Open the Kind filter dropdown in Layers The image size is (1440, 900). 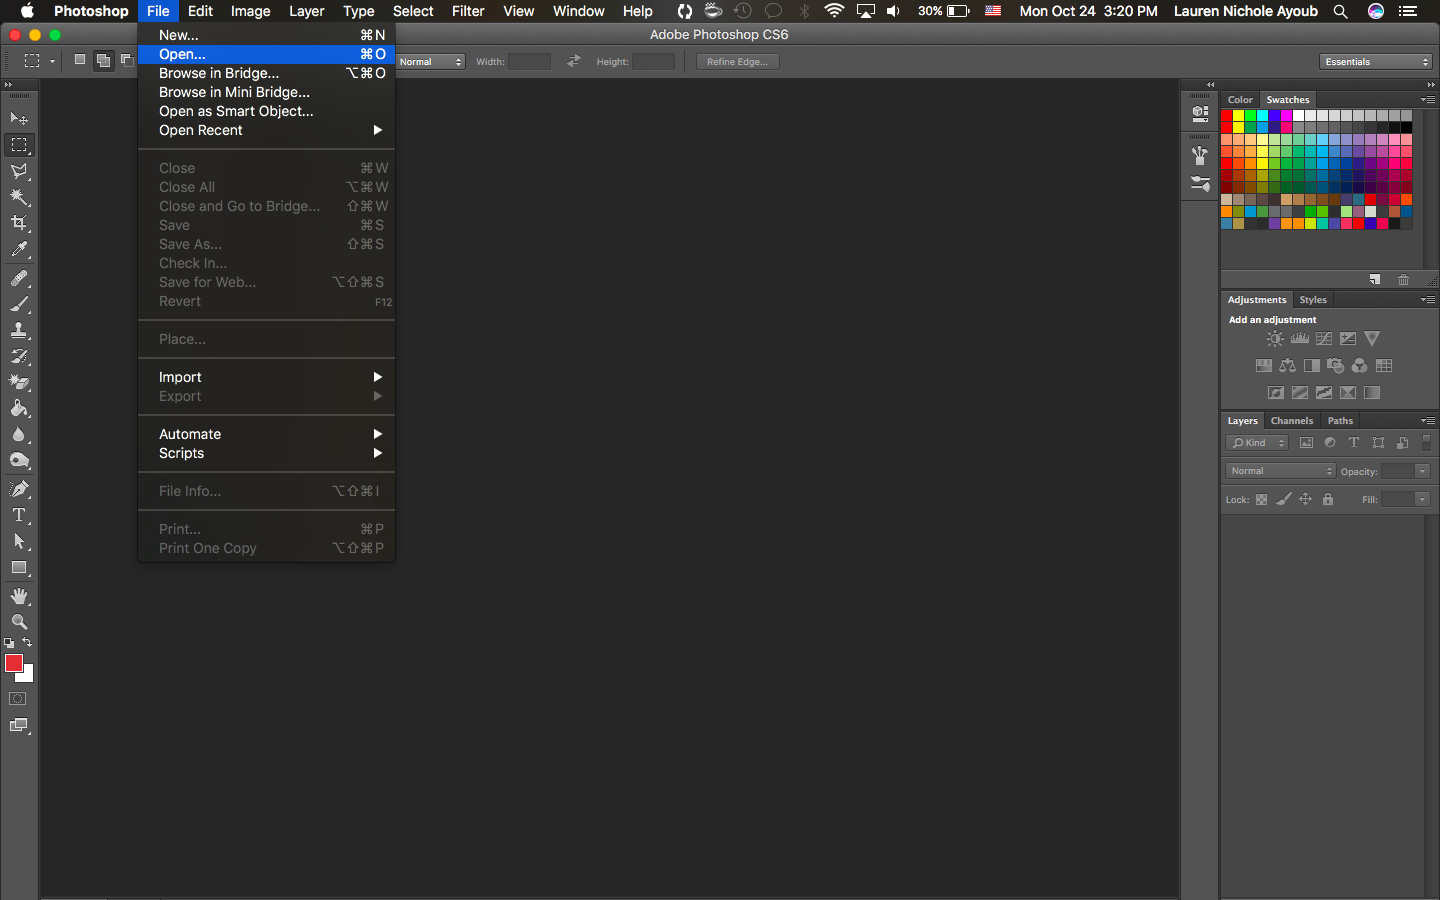[x=1256, y=442]
